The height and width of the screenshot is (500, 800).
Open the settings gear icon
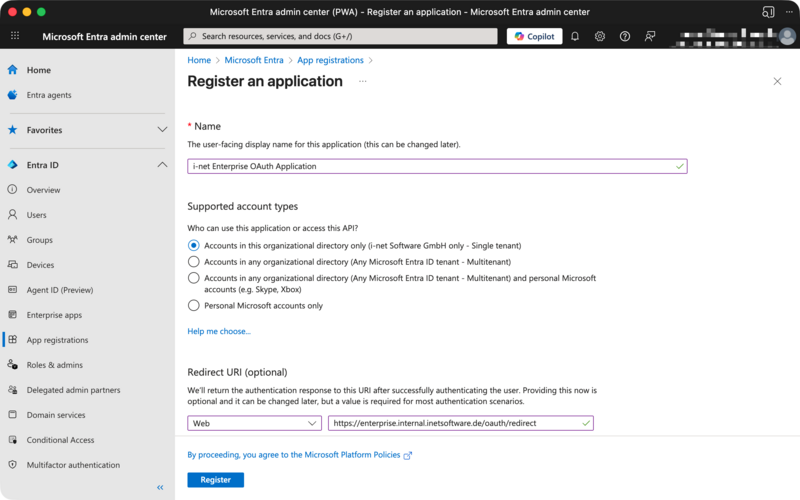(600, 36)
